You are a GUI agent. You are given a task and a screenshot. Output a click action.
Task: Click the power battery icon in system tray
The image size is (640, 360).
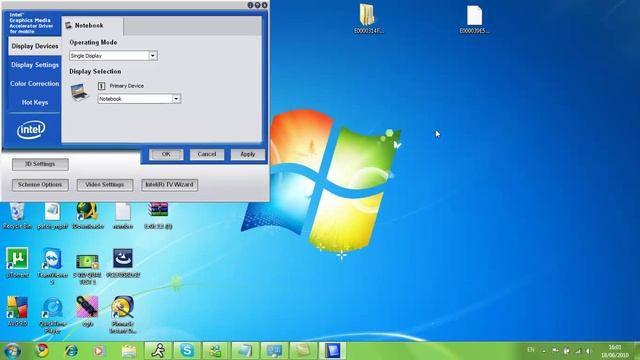point(567,351)
